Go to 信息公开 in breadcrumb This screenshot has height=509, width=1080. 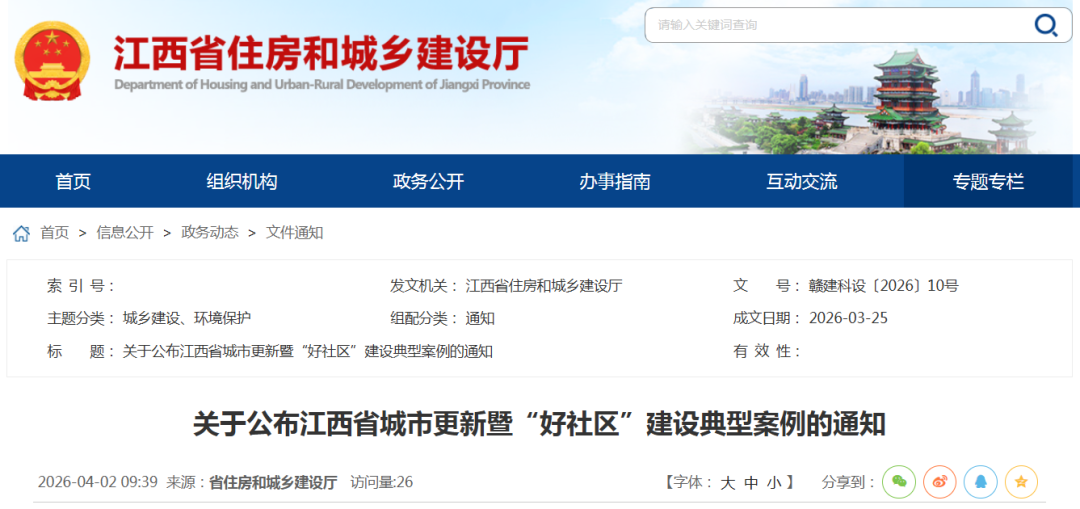[125, 233]
